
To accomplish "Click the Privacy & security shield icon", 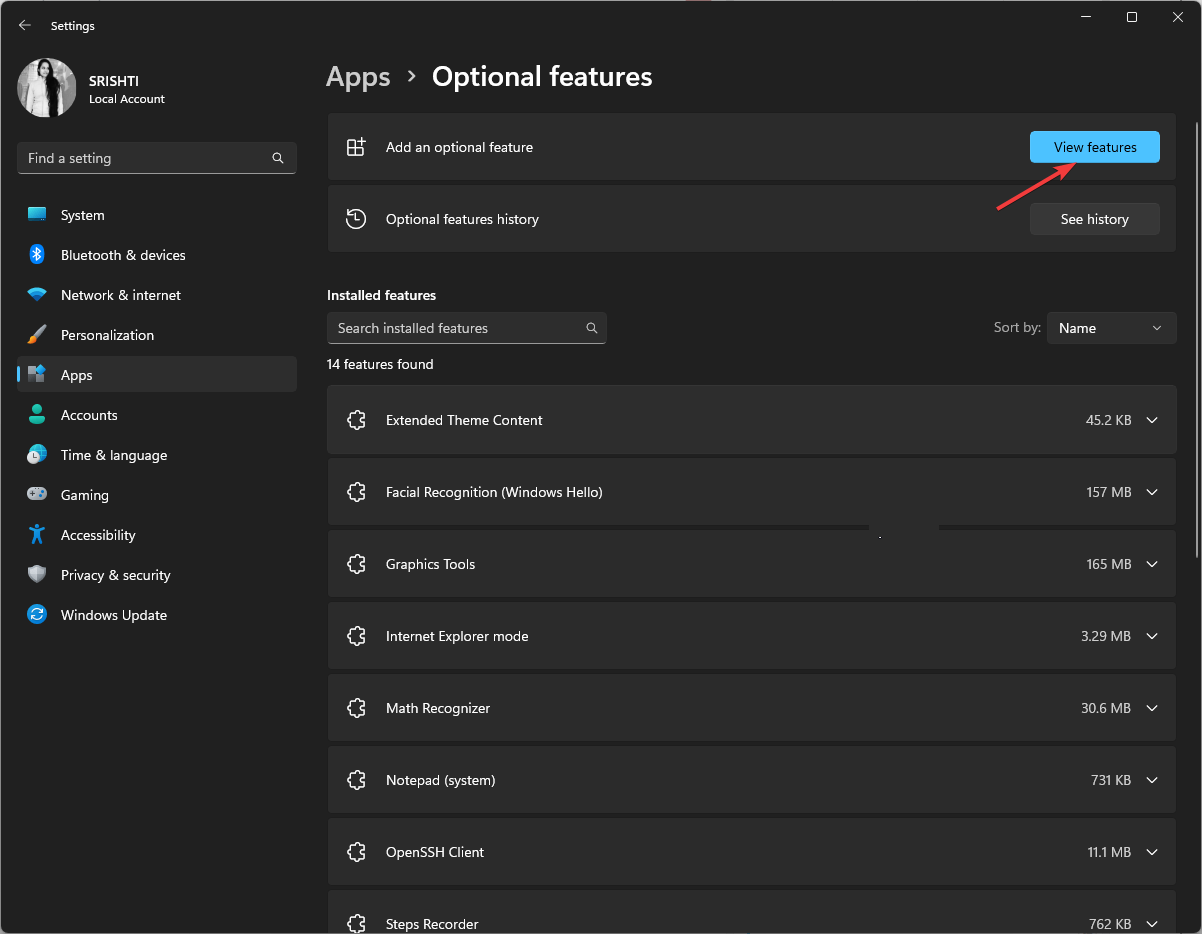I will 37,575.
